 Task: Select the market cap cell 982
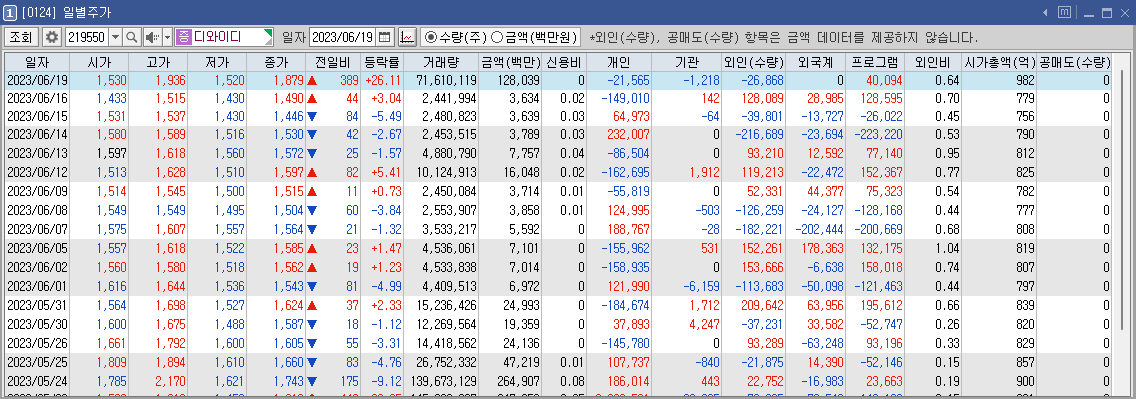999,80
